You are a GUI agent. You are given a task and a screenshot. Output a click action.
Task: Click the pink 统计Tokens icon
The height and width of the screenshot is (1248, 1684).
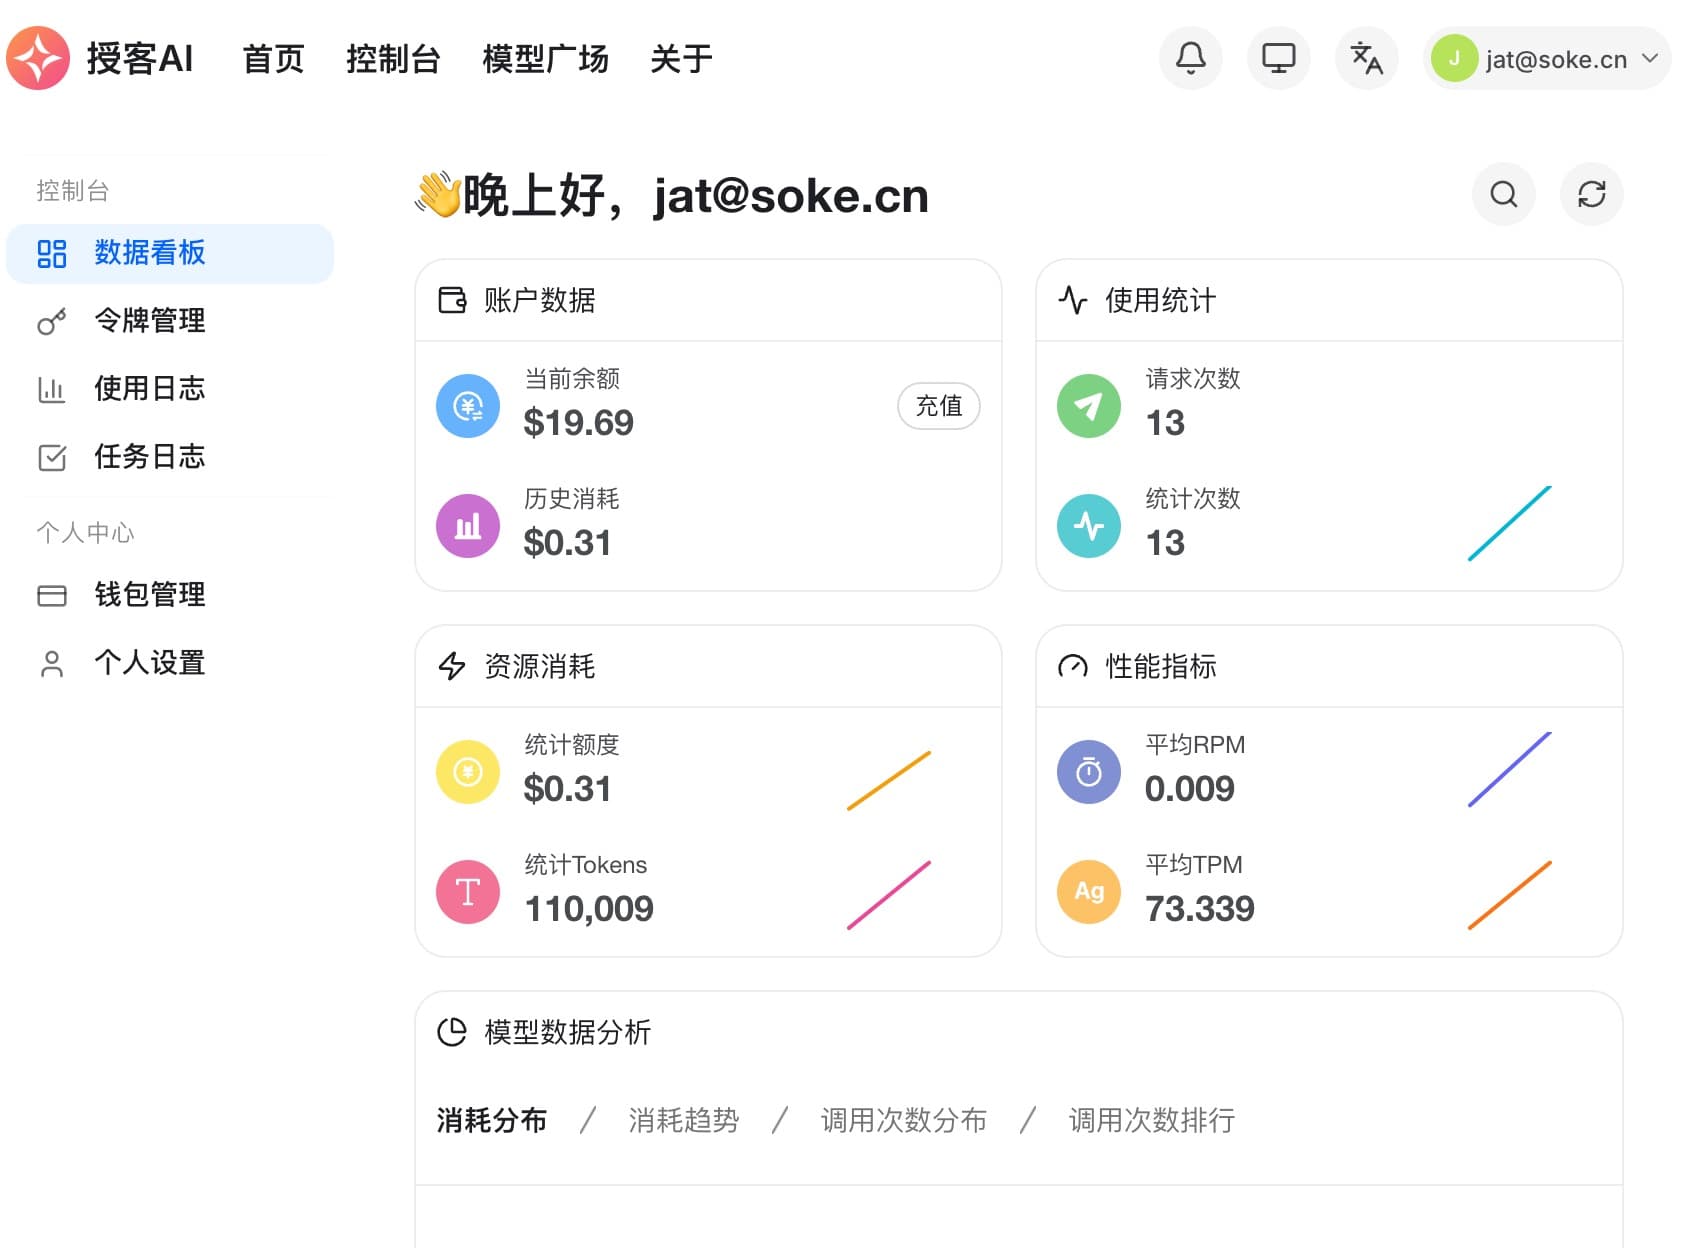tap(468, 892)
